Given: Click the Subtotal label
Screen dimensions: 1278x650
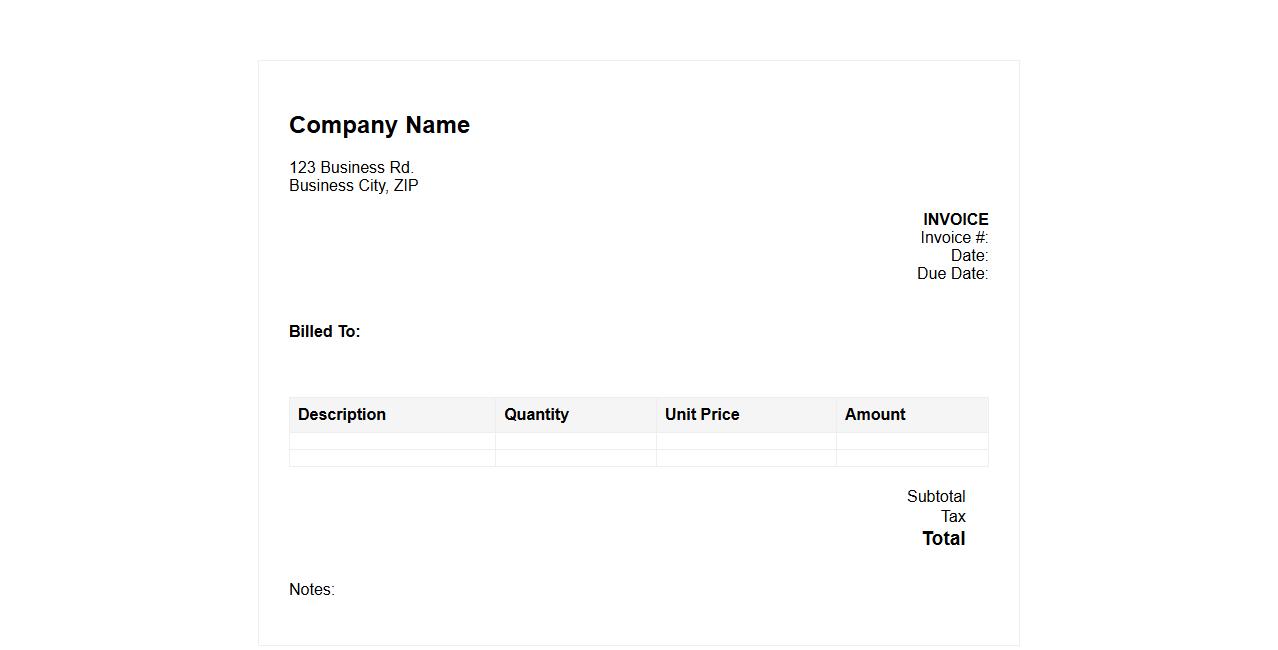Looking at the screenshot, I should (936, 496).
